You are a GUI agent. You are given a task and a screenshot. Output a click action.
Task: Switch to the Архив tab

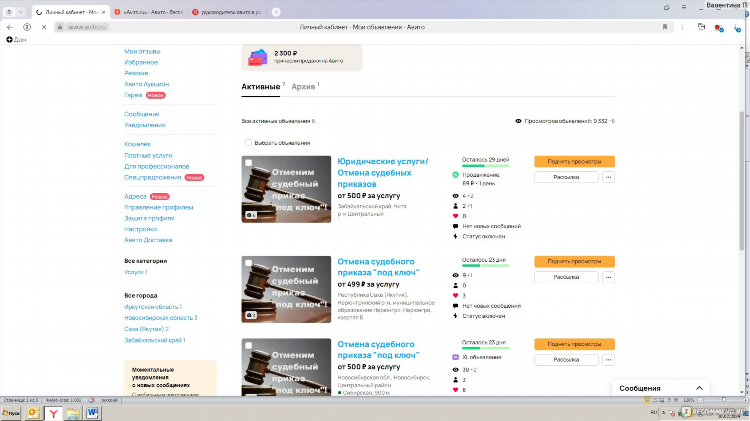(x=303, y=87)
